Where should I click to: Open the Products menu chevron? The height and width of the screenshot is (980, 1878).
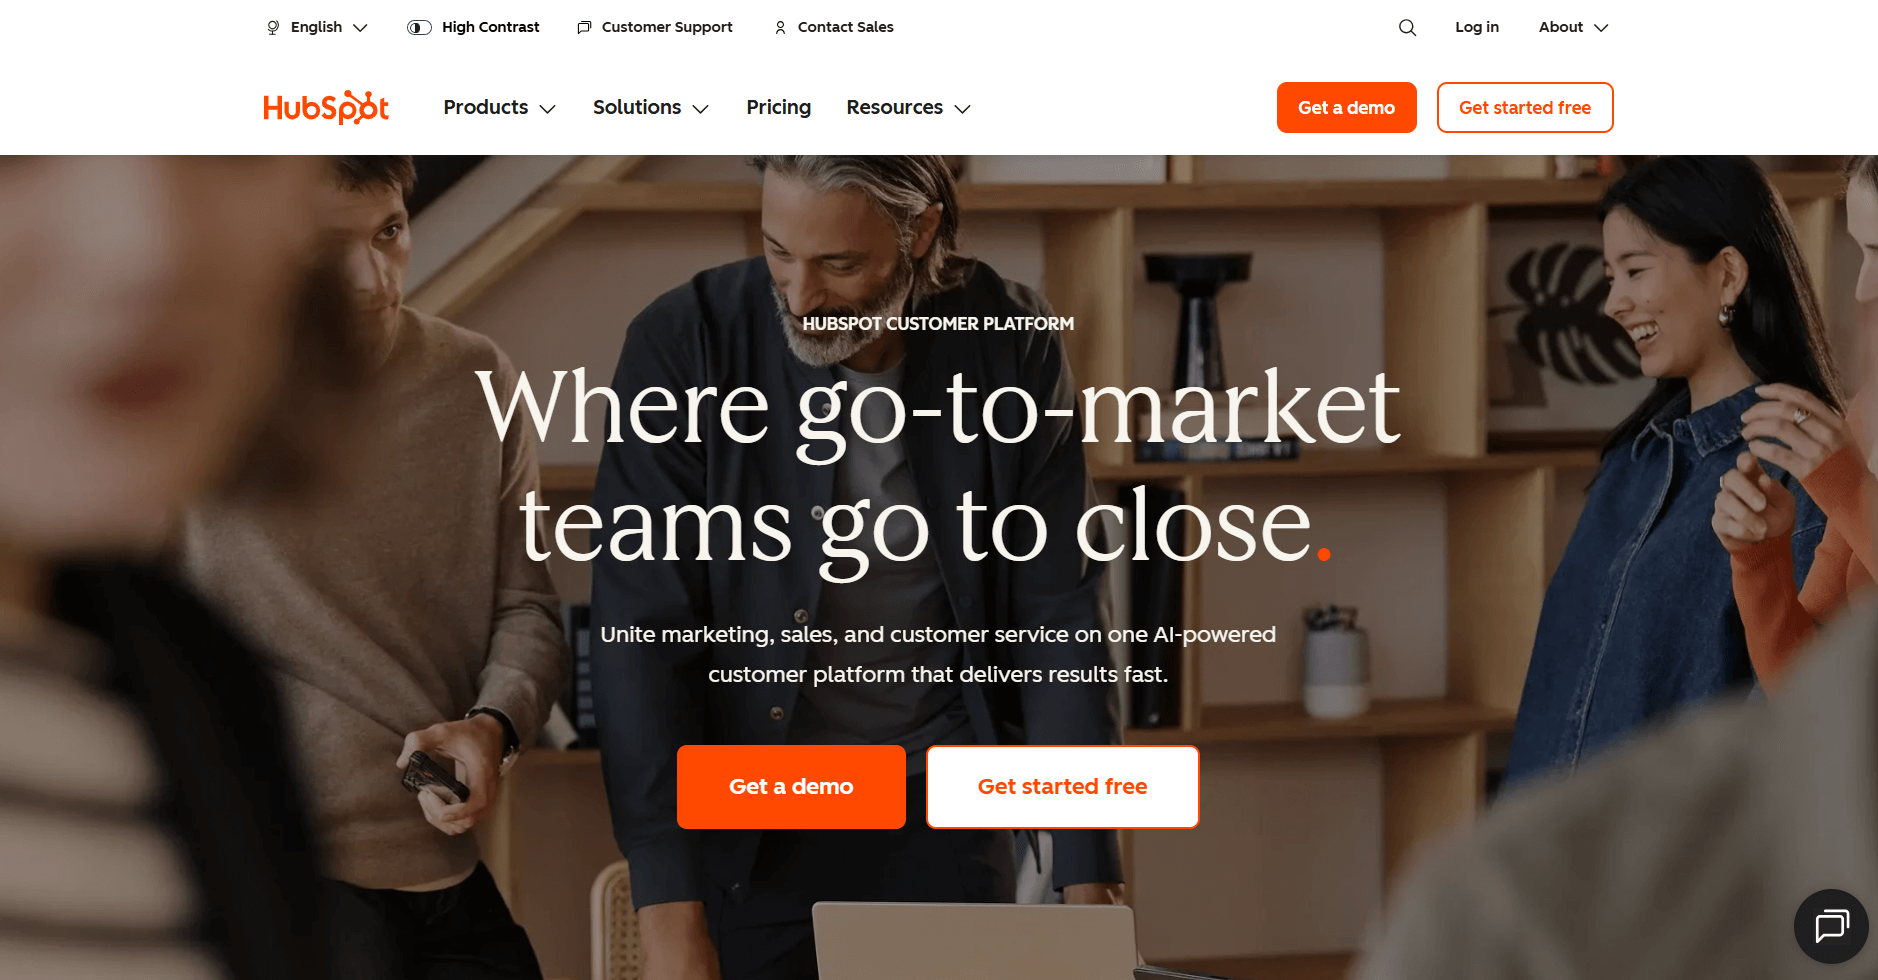coord(547,108)
